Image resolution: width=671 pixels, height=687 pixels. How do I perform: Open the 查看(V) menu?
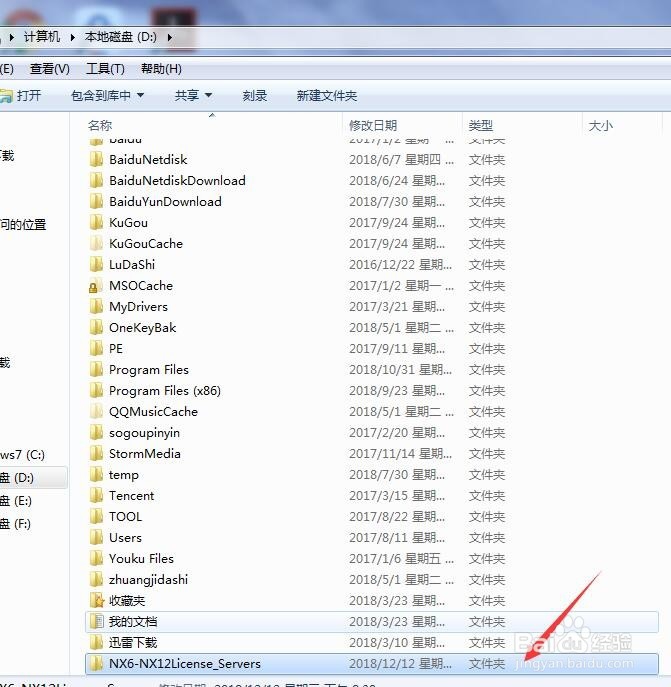(50, 69)
